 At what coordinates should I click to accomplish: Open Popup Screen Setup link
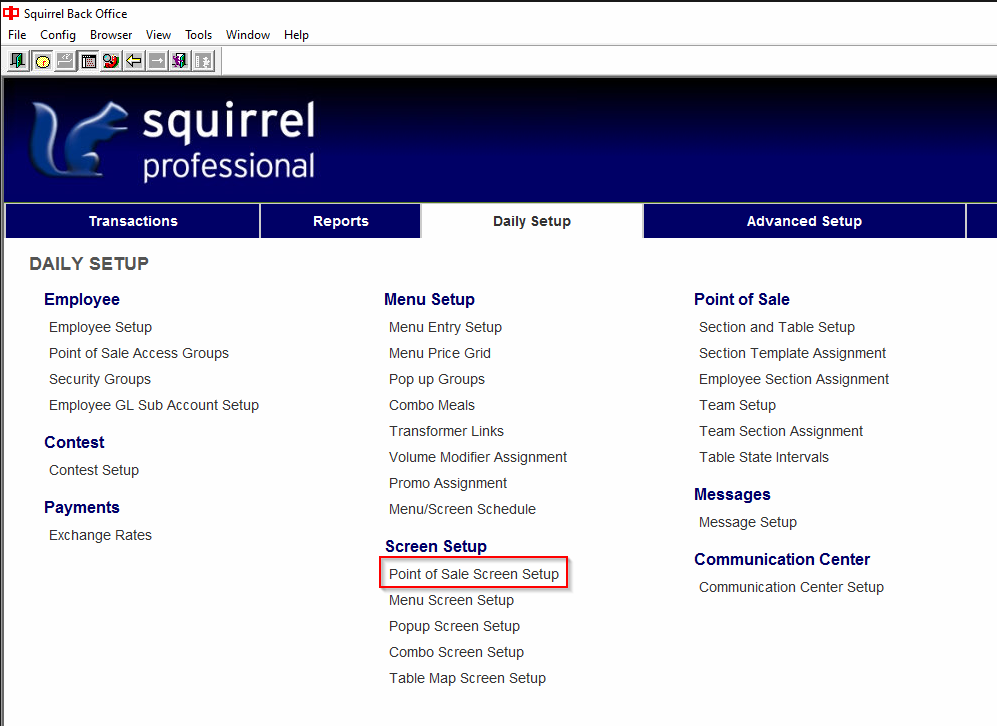pyautogui.click(x=455, y=627)
